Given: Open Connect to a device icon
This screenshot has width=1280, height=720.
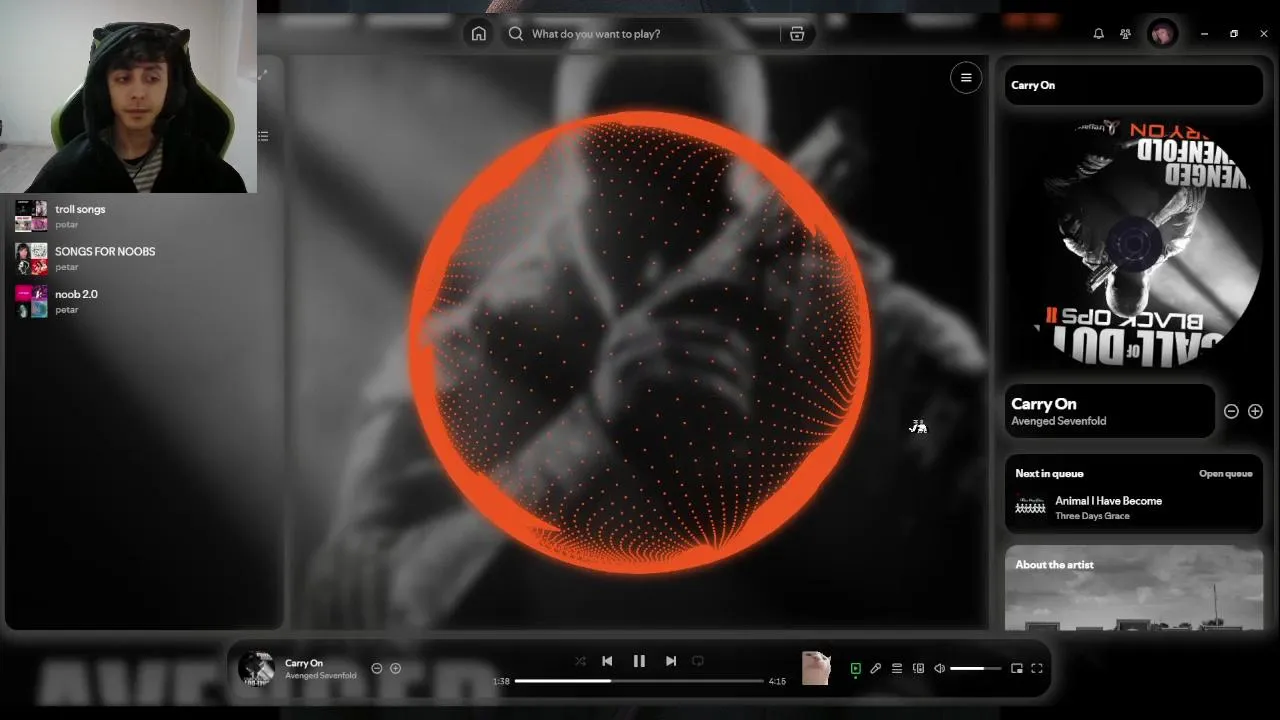Looking at the screenshot, I should (918, 669).
